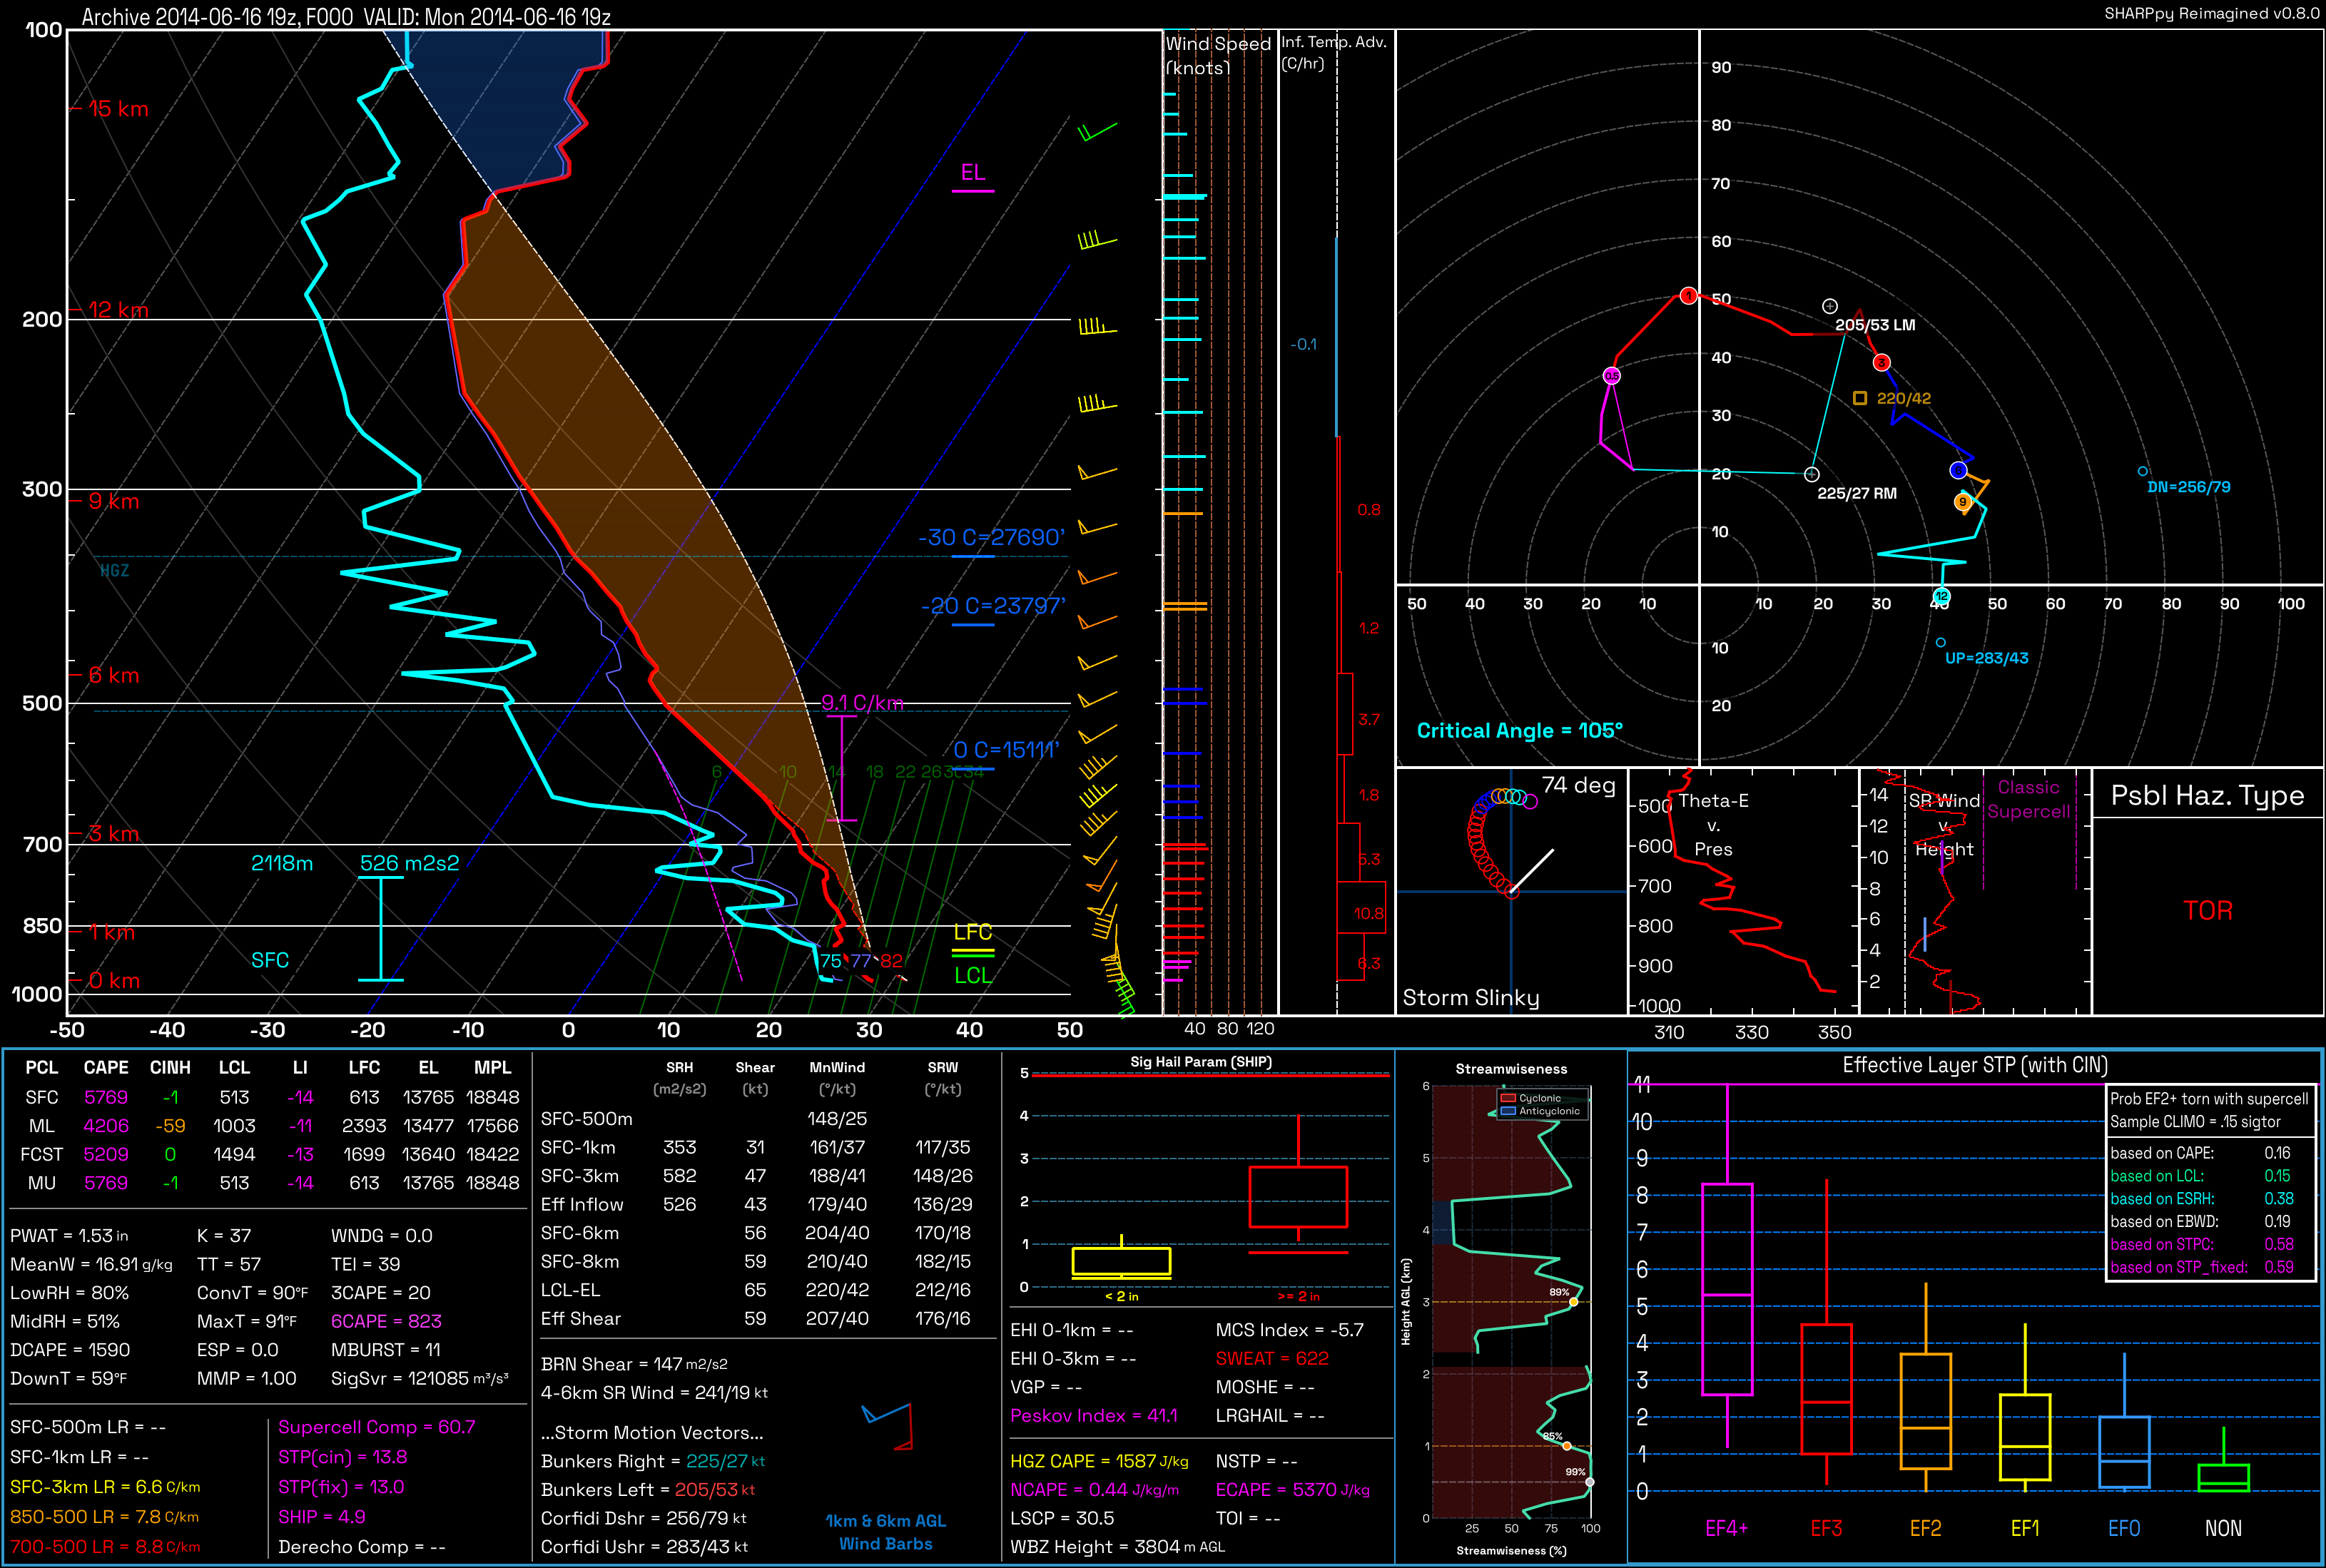Click the '74 deg' slinky angle value
The image size is (2326, 1568).
[x=1578, y=786]
